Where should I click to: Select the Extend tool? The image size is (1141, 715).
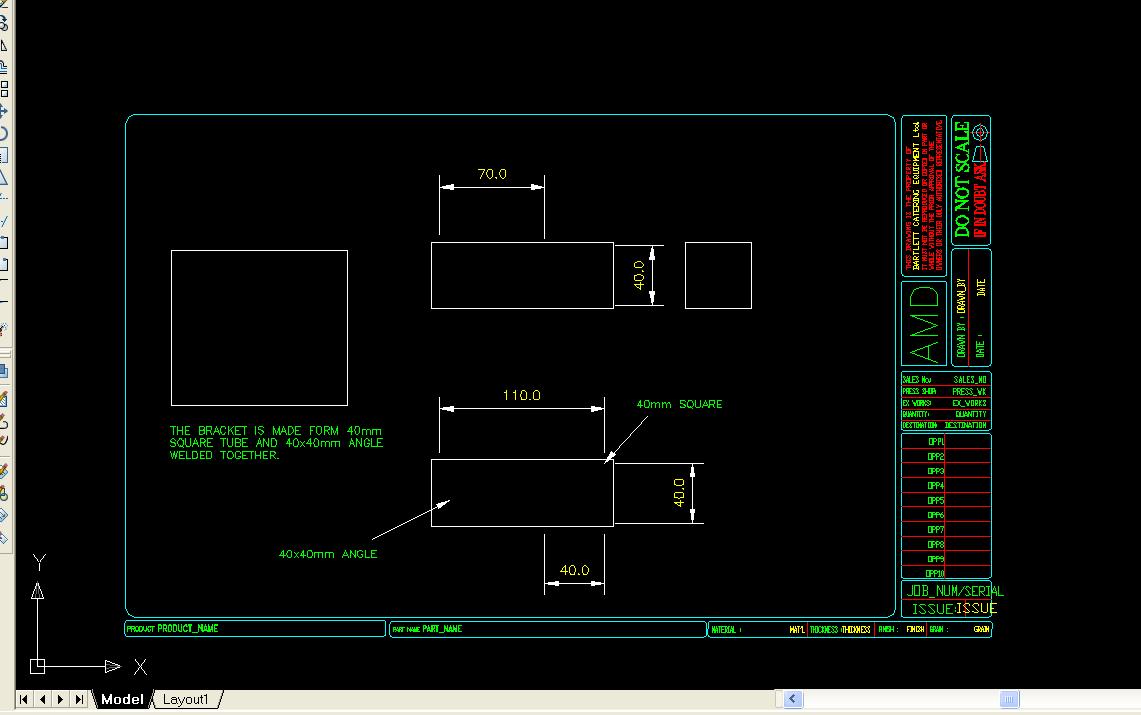(4, 220)
